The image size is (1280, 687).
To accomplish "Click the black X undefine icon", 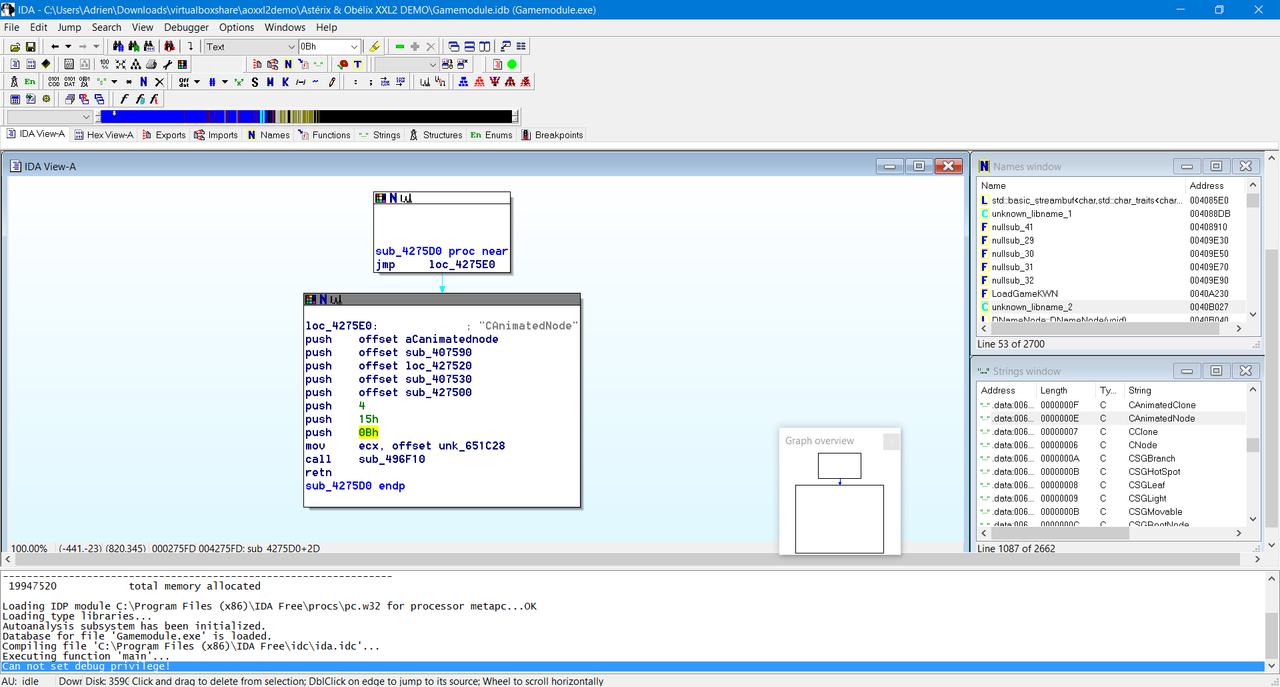I will [x=159, y=82].
